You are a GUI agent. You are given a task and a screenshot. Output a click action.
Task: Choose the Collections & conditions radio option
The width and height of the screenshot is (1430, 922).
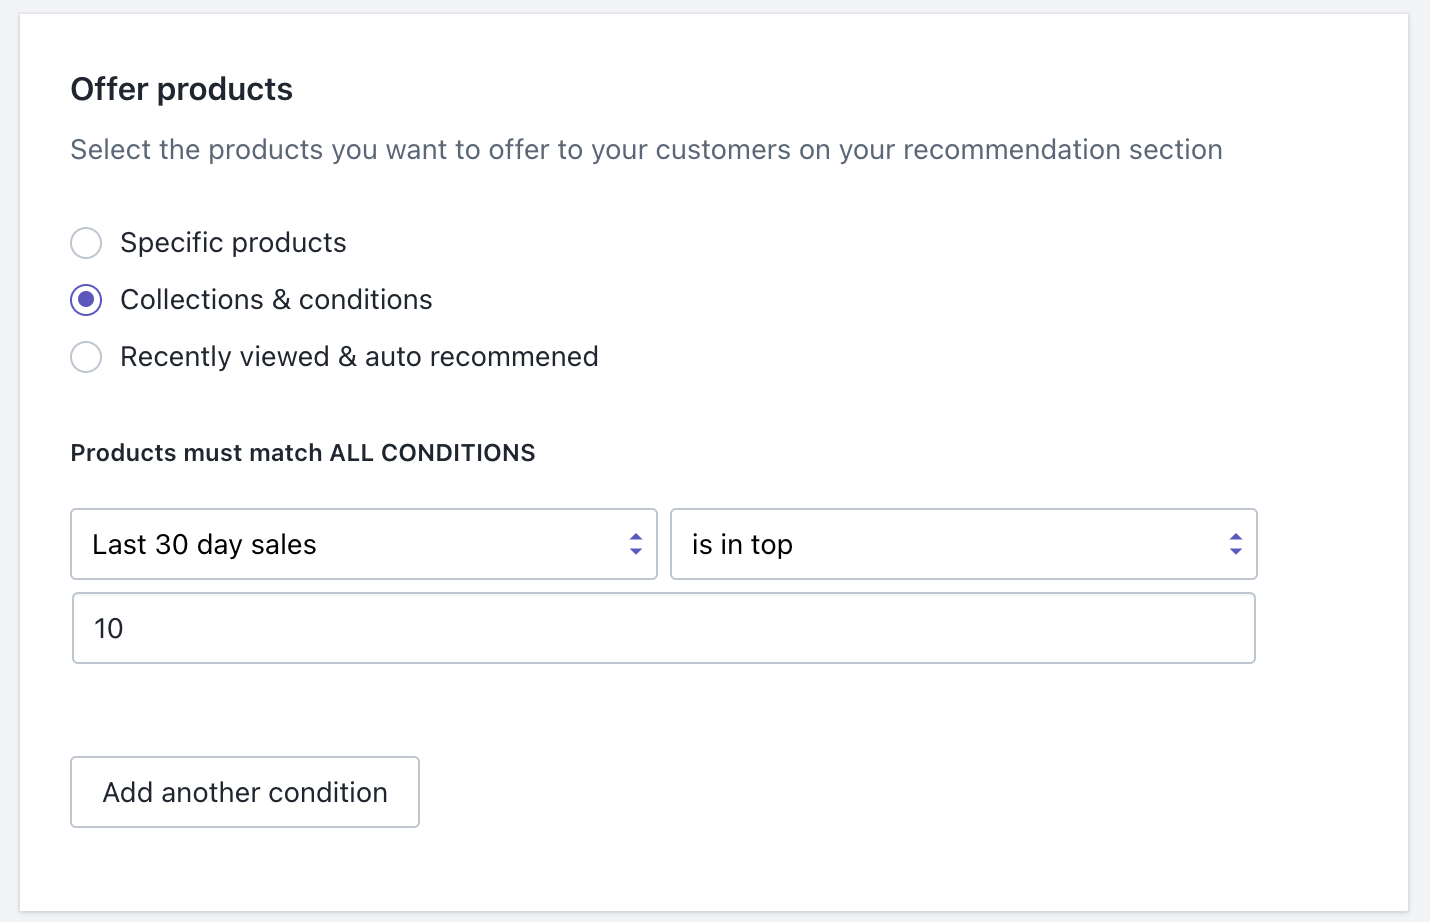coord(86,300)
